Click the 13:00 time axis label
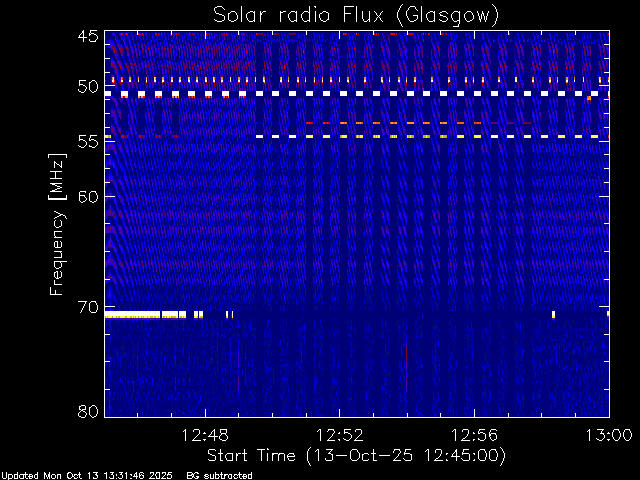This screenshot has height=480, width=640. [x=609, y=435]
